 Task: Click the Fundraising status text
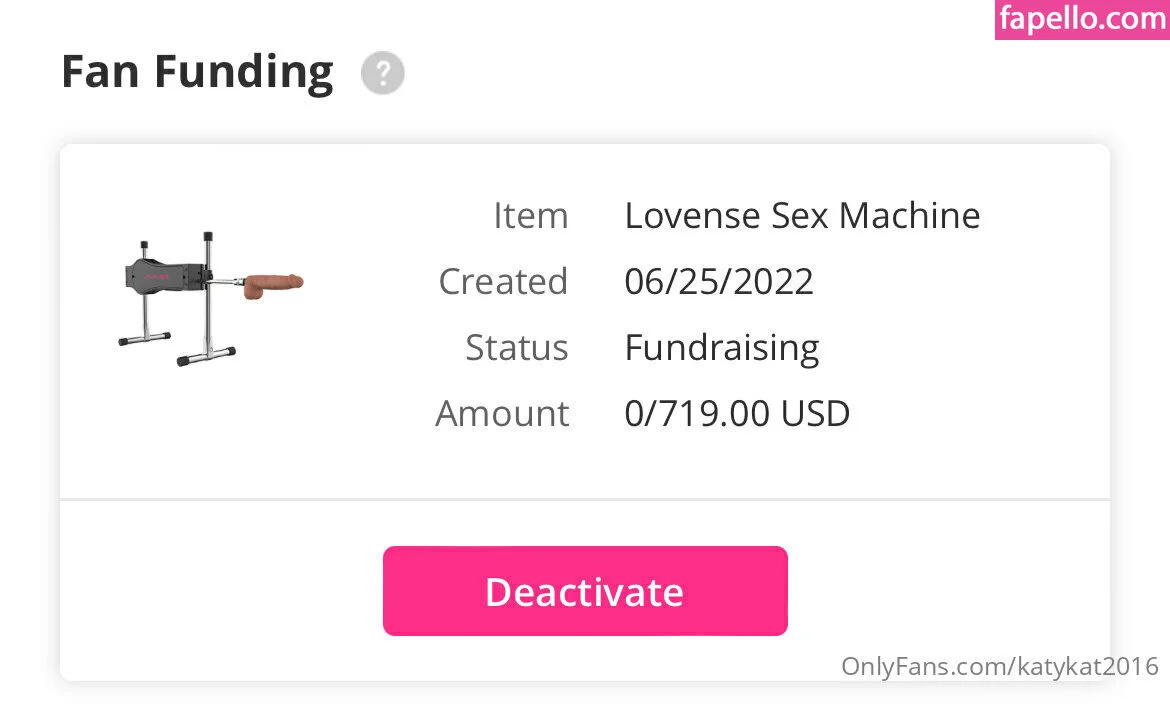[x=721, y=347]
